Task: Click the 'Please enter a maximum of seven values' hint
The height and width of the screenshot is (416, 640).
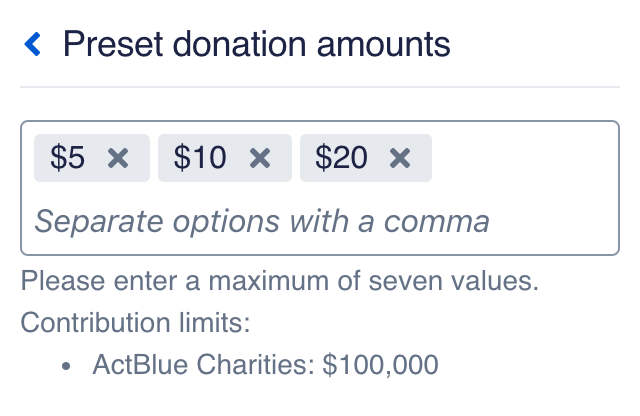Action: click(280, 281)
